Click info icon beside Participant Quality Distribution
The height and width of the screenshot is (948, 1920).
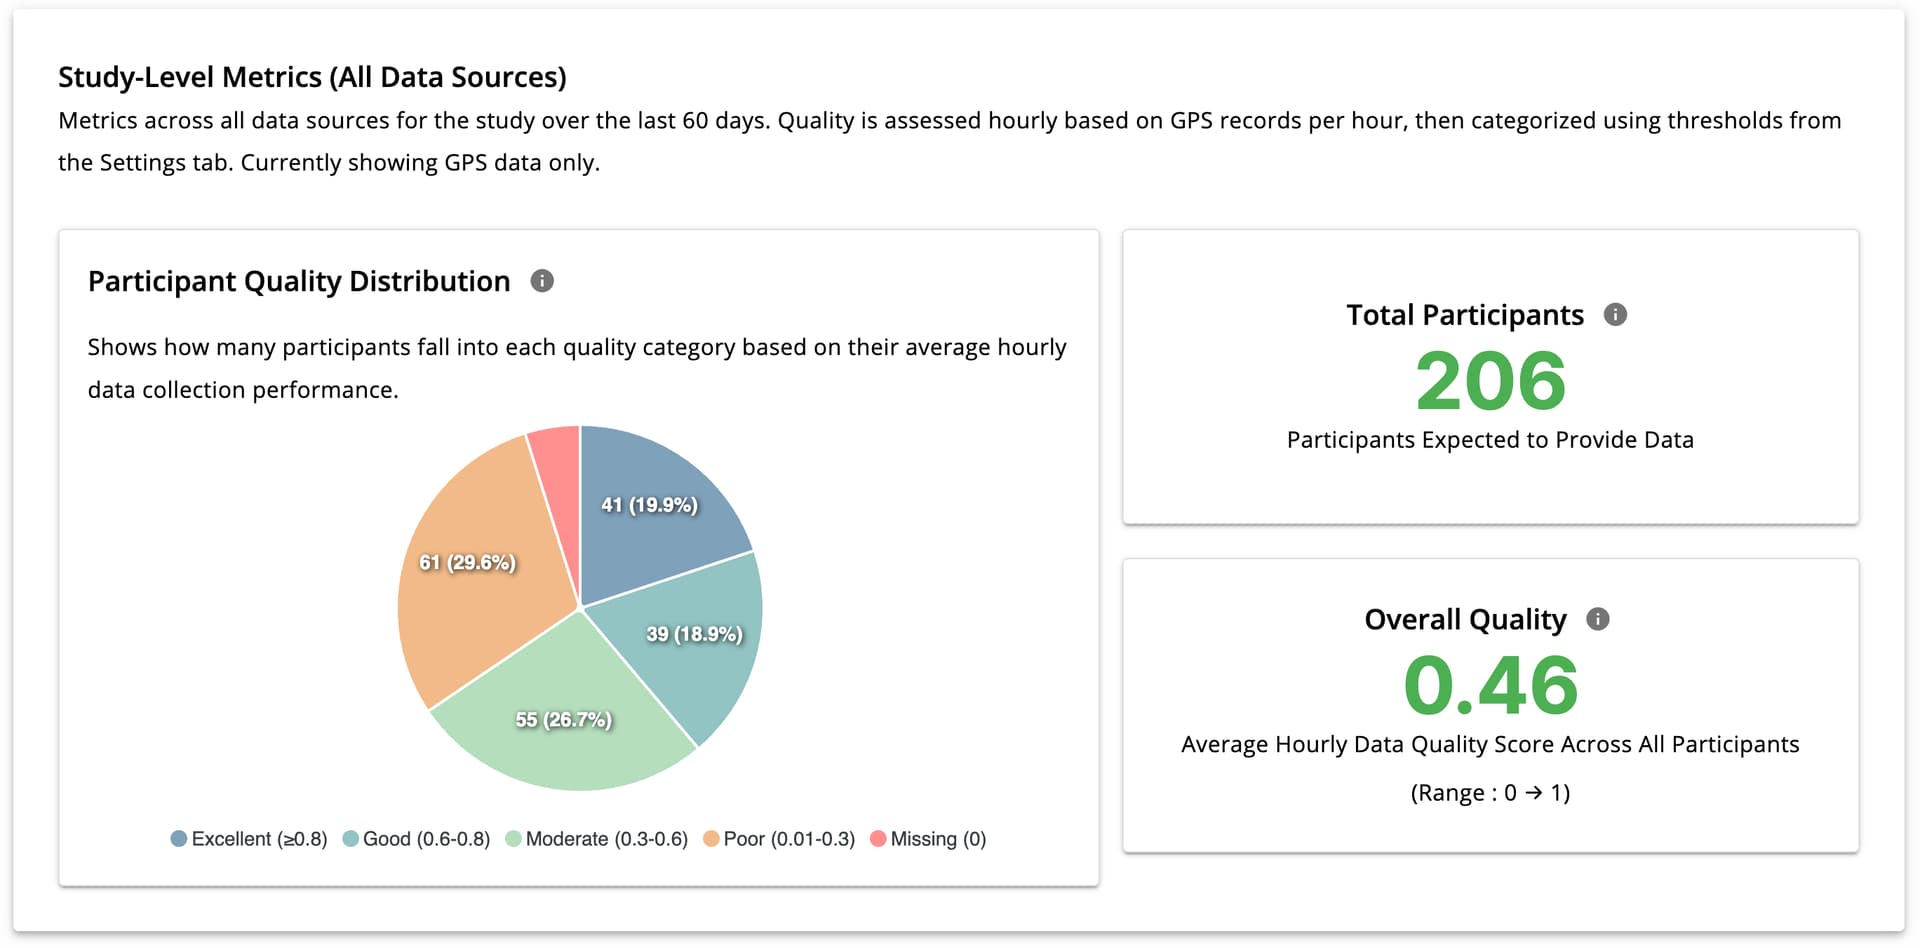click(x=542, y=281)
